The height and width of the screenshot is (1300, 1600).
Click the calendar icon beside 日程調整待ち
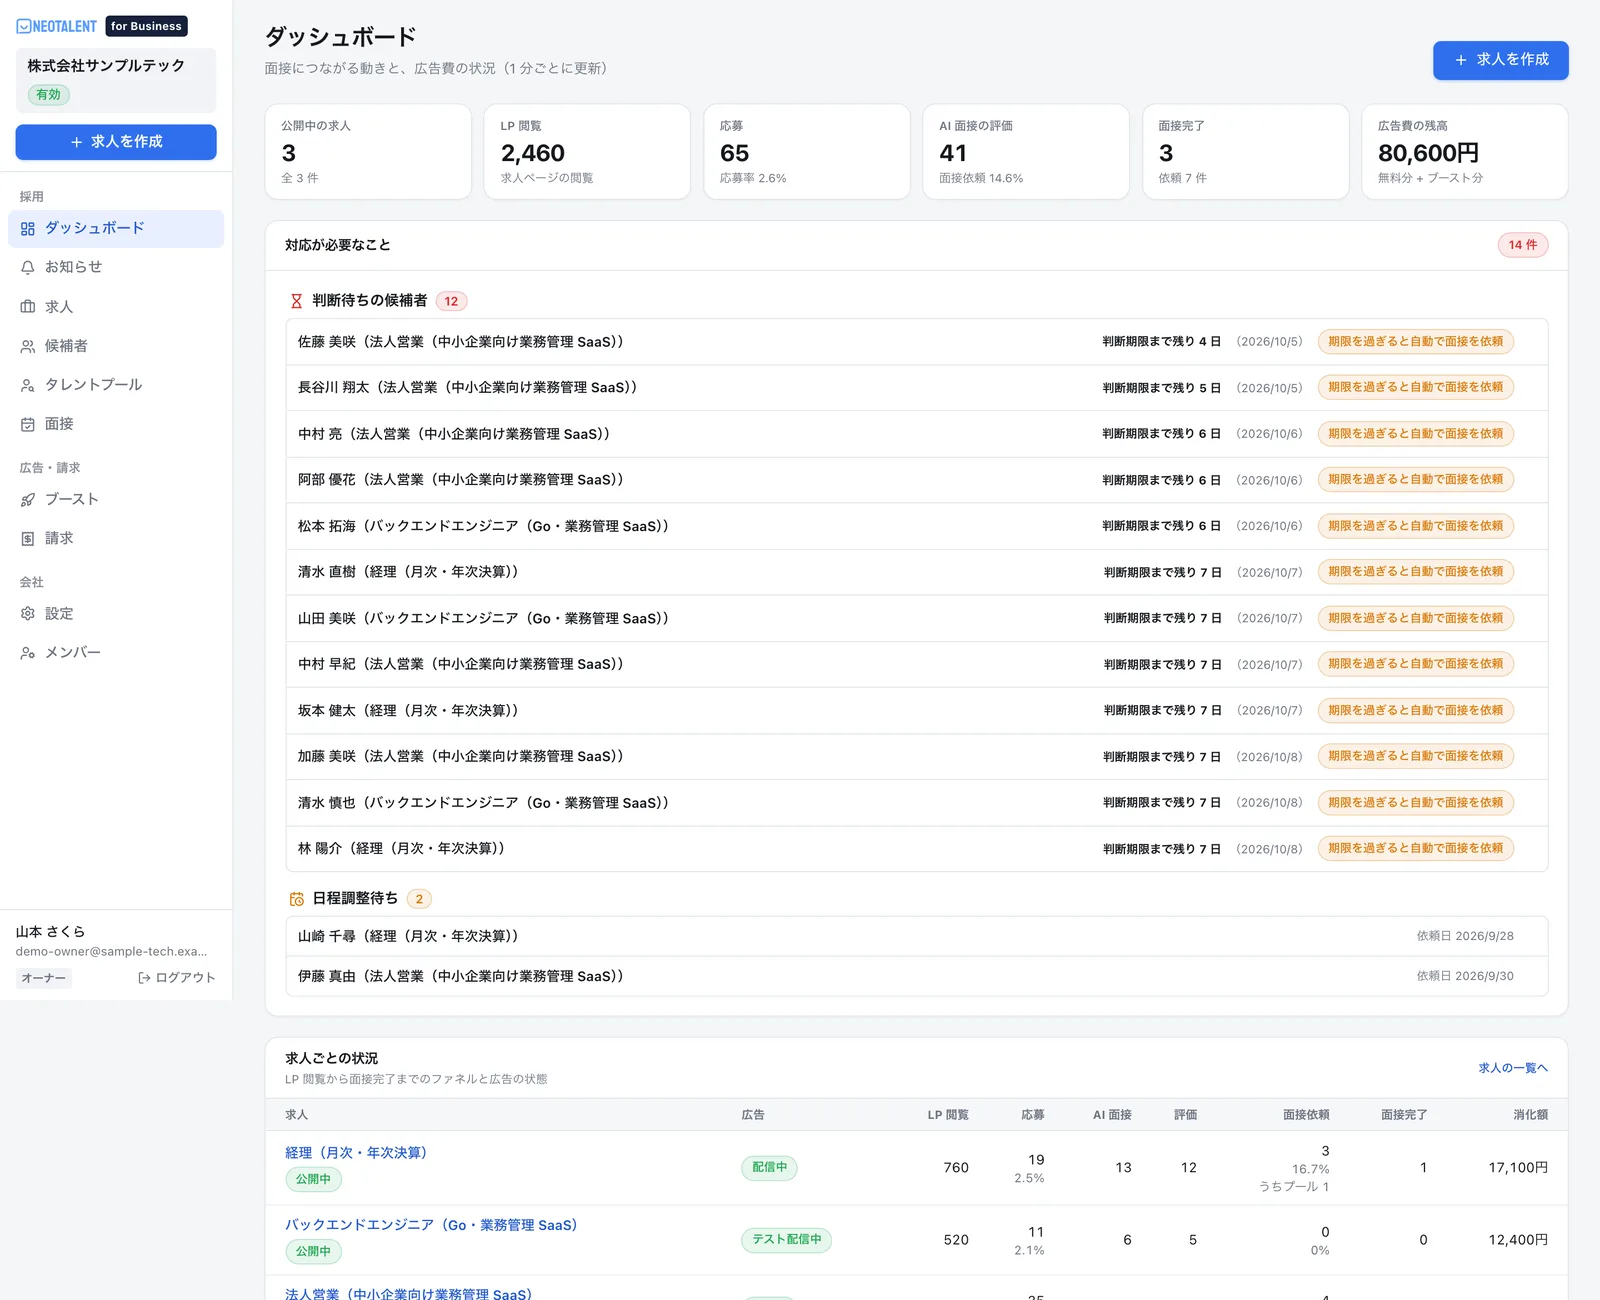click(296, 899)
